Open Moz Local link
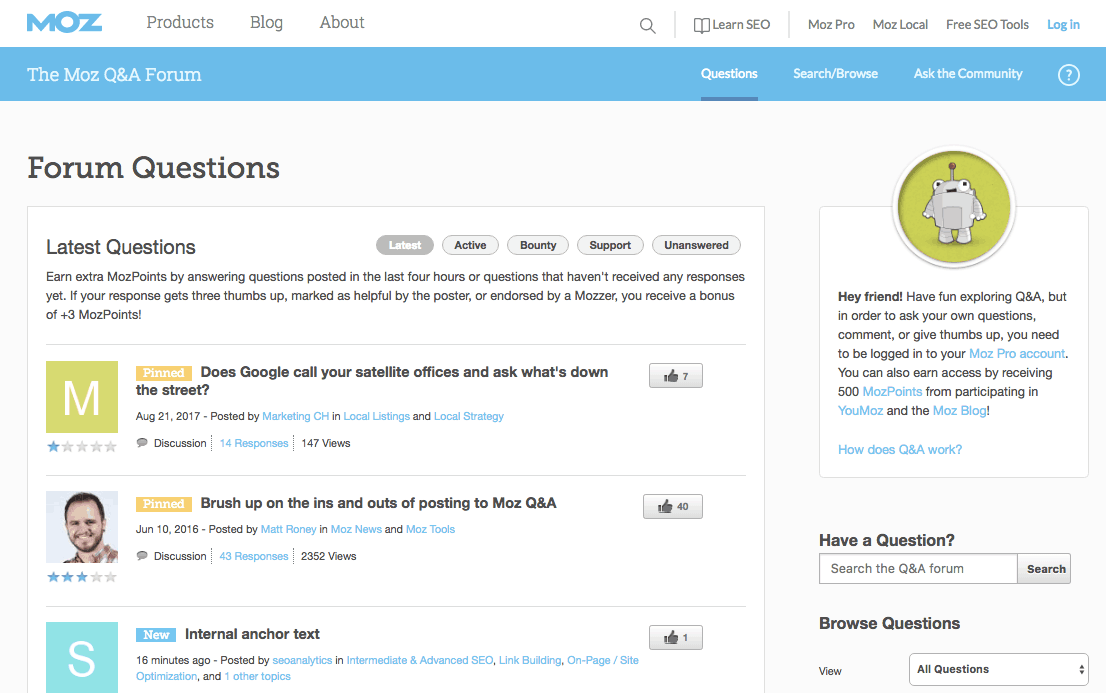 [900, 25]
